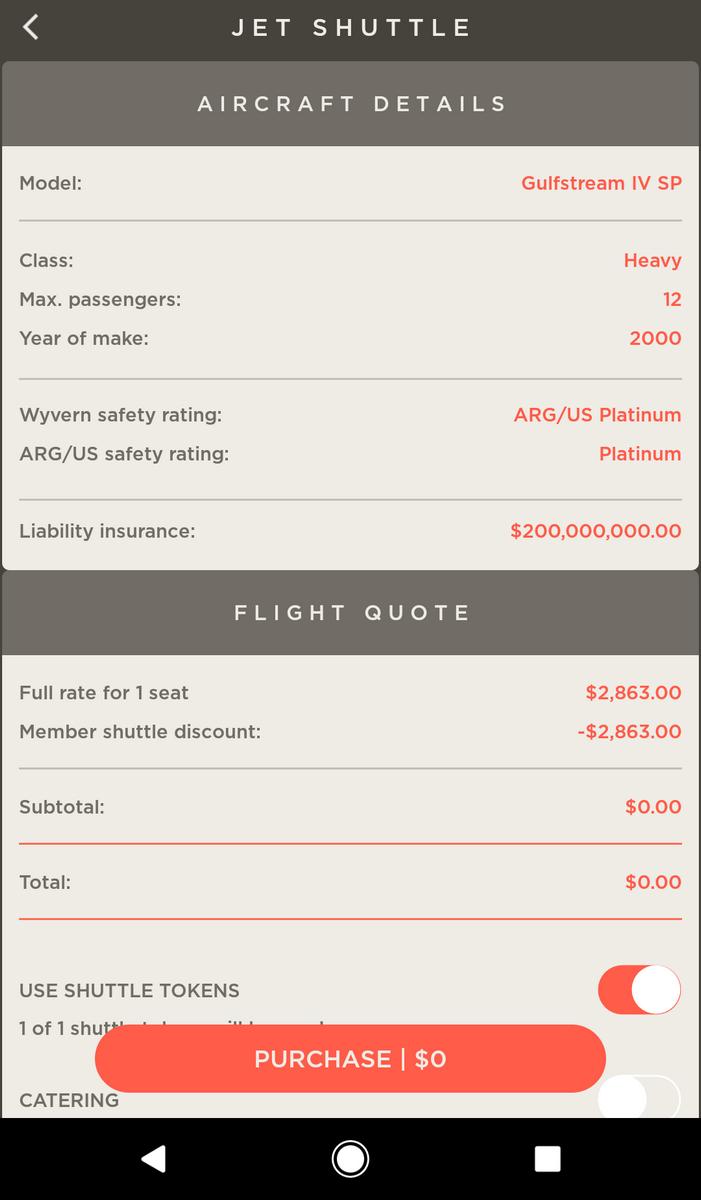This screenshot has width=701, height=1200.
Task: Tap the Total $0.00 amount
Action: pyautogui.click(x=653, y=882)
